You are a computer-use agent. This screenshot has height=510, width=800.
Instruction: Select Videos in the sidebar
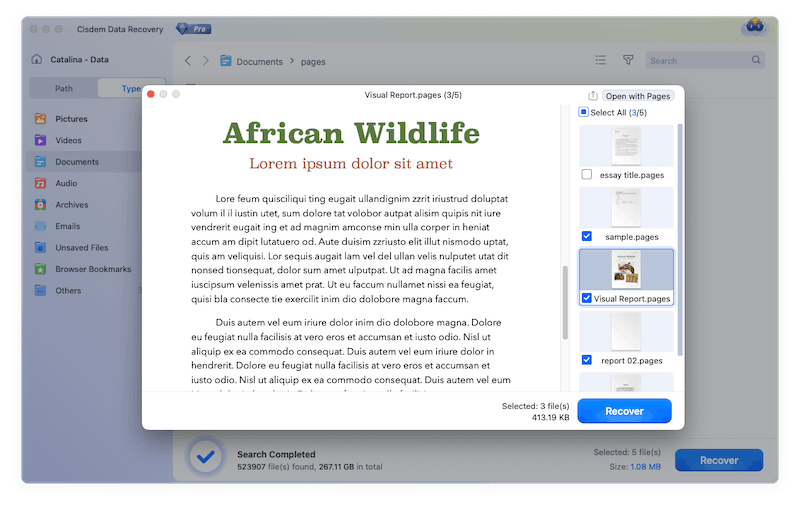pyautogui.click(x=68, y=140)
